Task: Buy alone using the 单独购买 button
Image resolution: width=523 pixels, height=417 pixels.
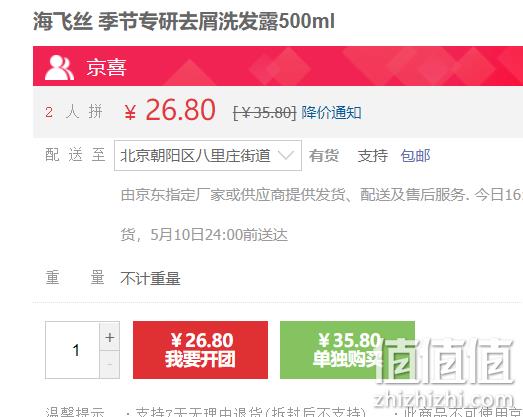Action: (x=347, y=350)
